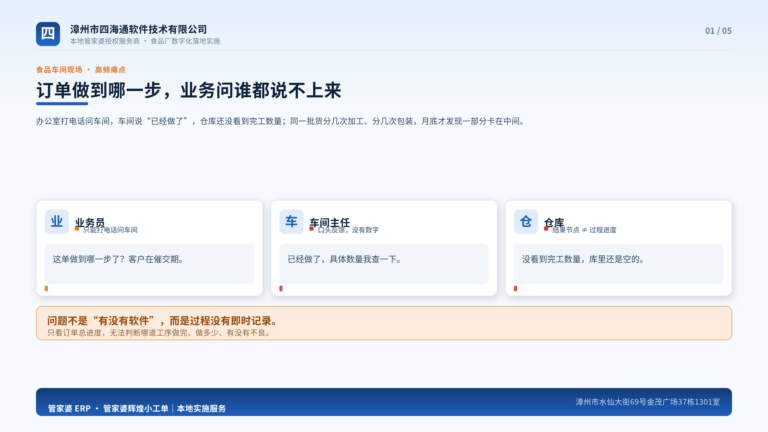Image resolution: width=768 pixels, height=432 pixels.
Task: Click the quote 这单做到哪一步了?客户在催交期。
Action: click(x=118, y=259)
